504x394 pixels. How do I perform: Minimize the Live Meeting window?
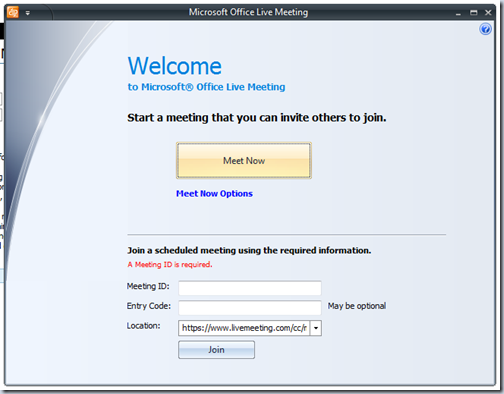[458, 13]
